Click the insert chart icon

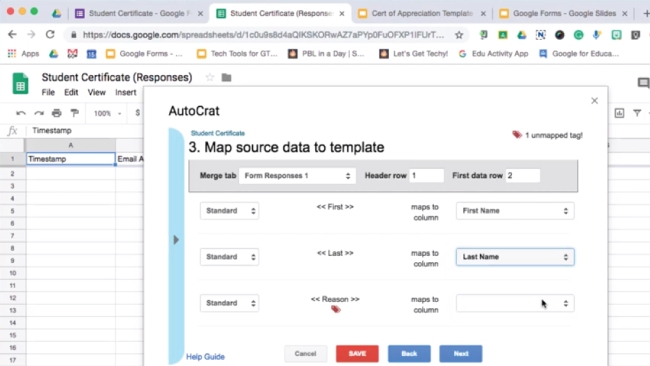(x=619, y=113)
